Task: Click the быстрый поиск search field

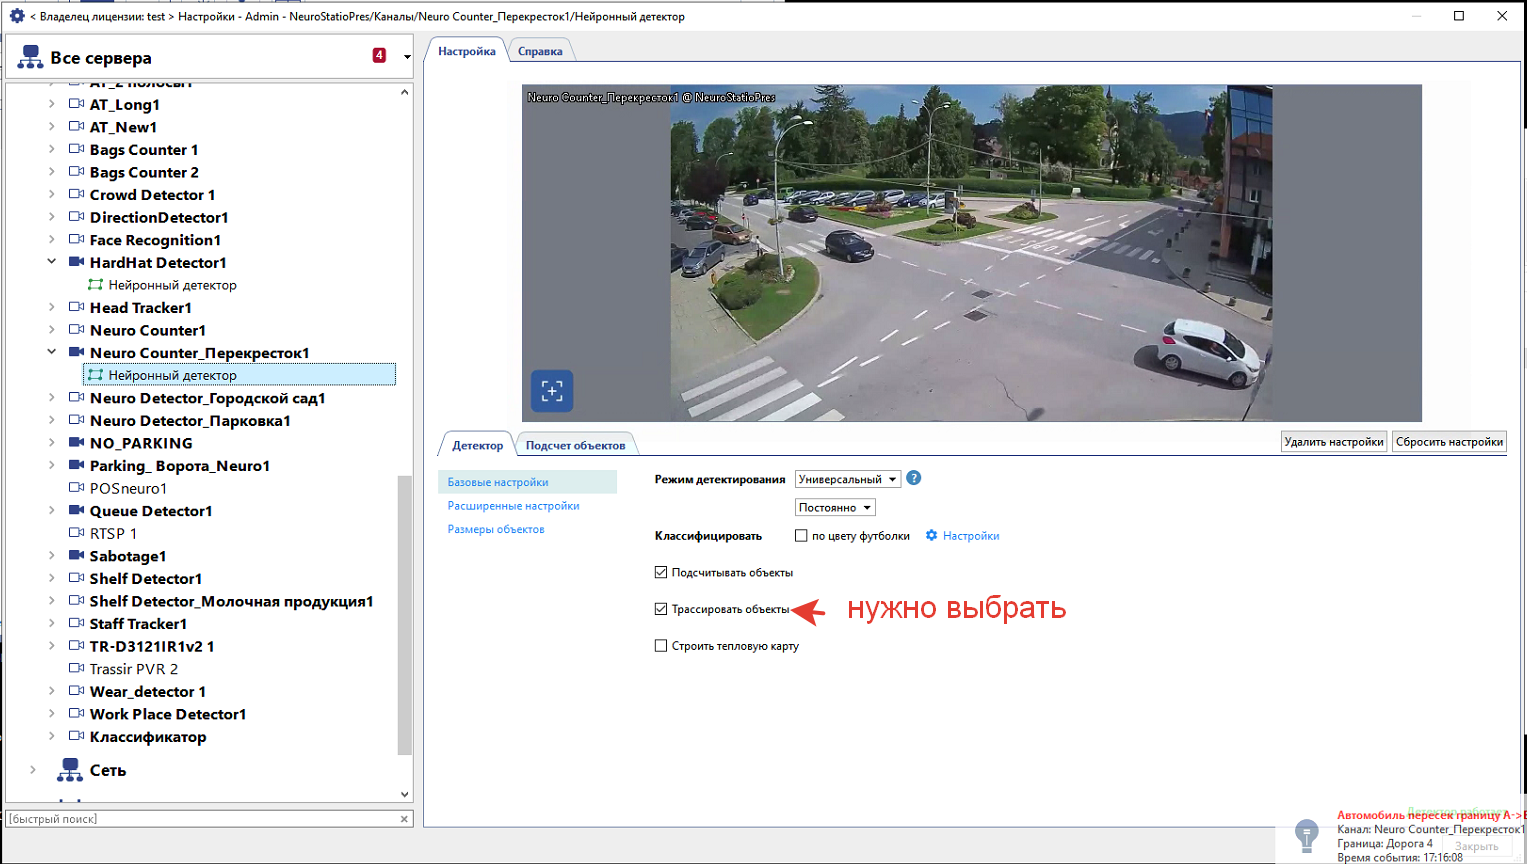Action: [203, 819]
